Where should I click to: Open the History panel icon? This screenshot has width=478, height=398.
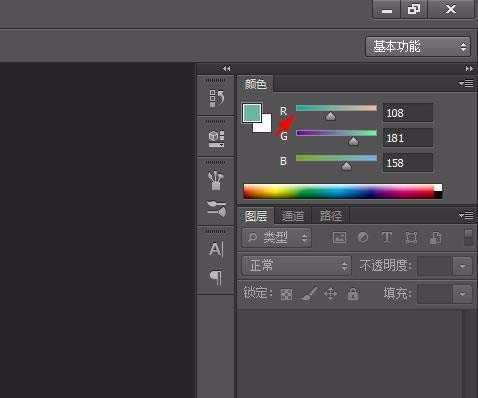[216, 98]
